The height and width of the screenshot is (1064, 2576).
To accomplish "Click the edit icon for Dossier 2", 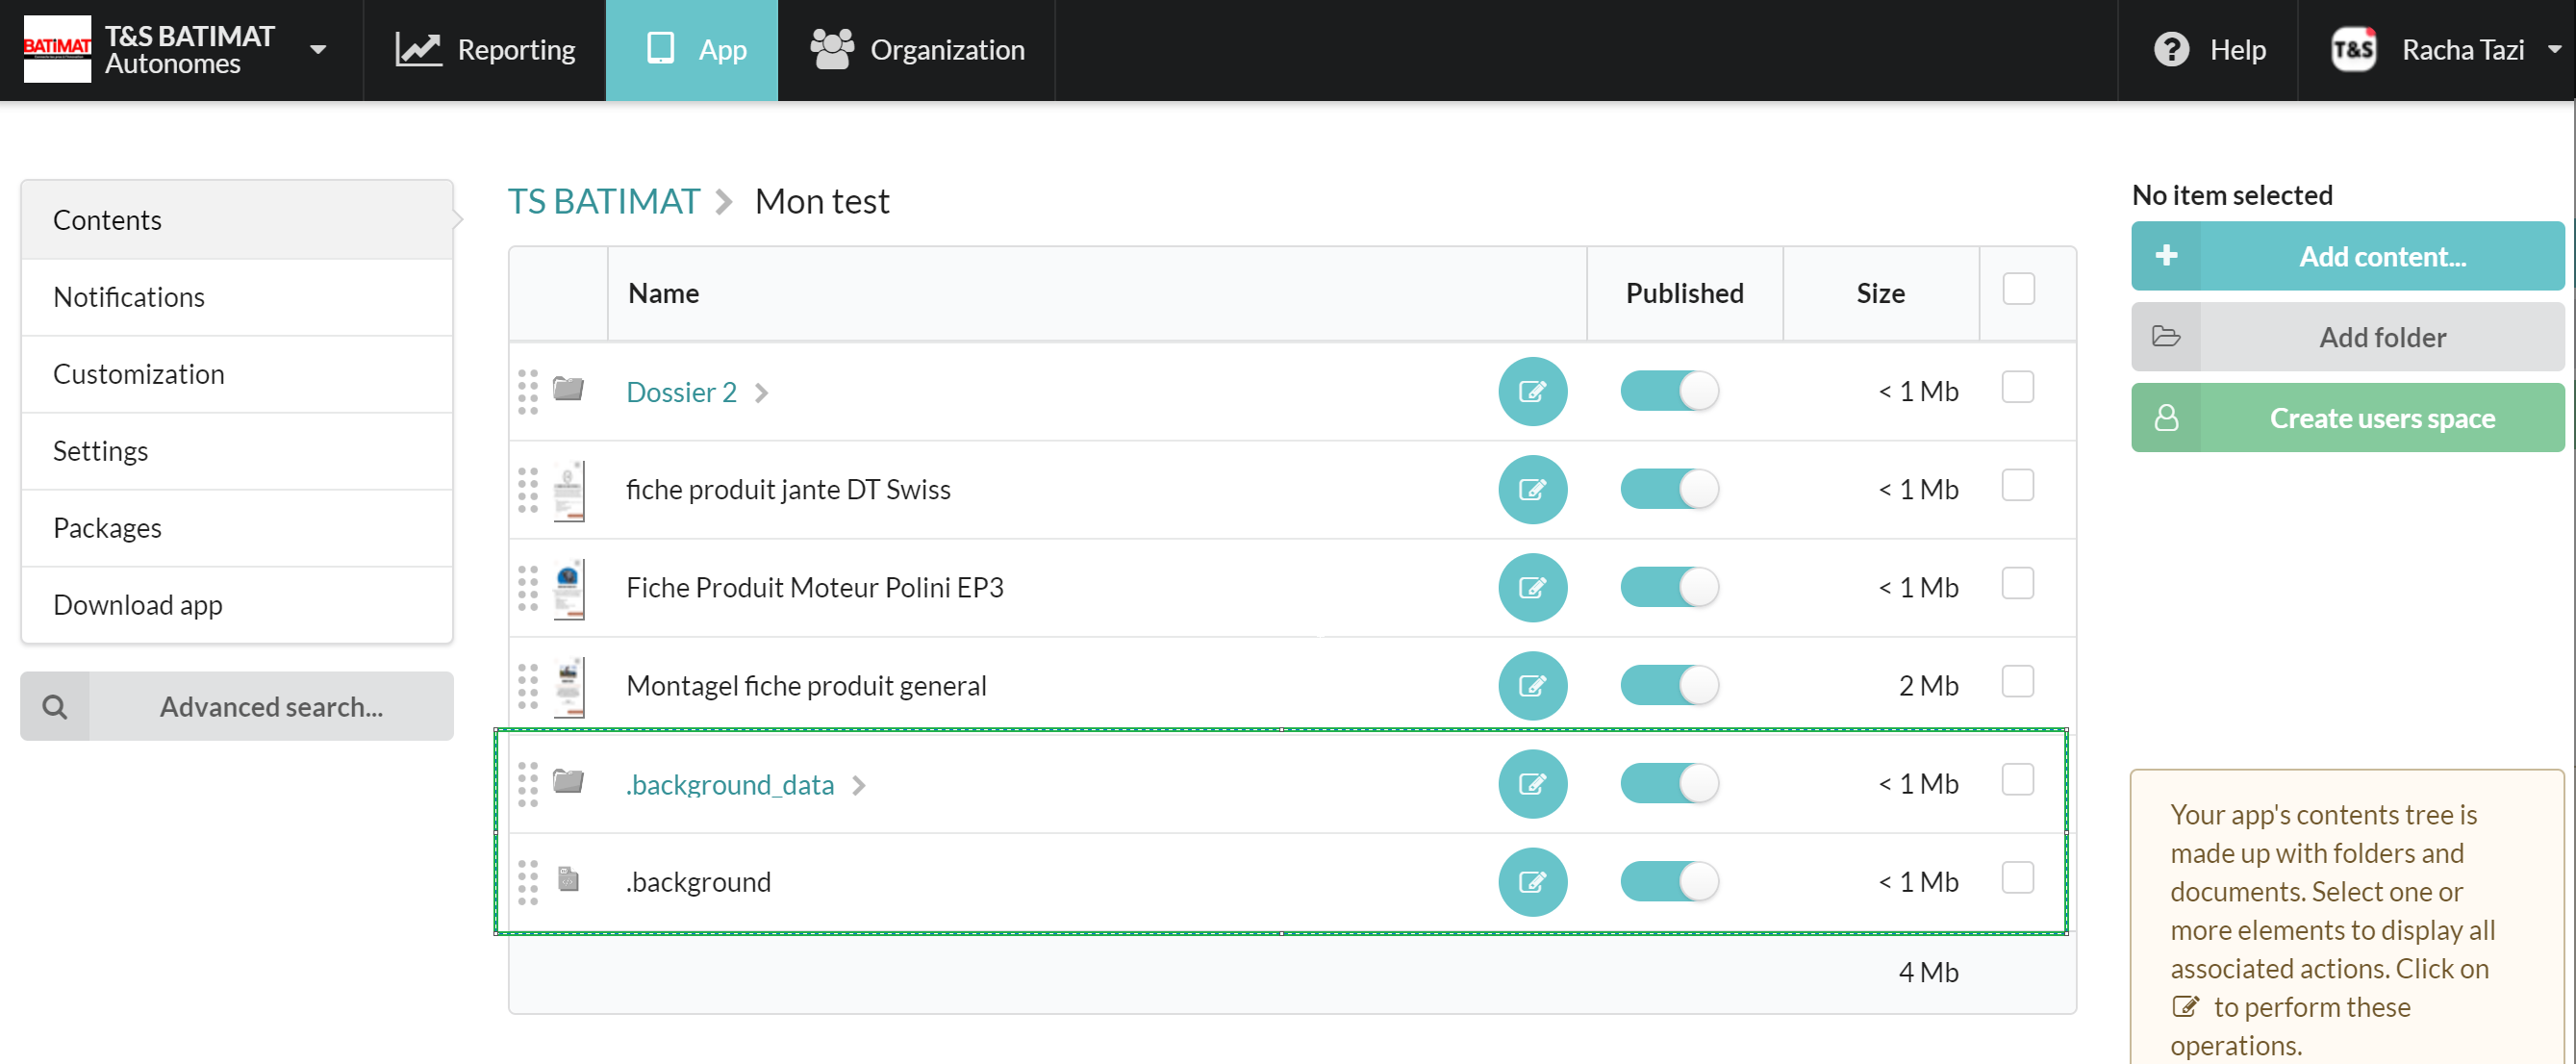I will click(x=1532, y=391).
